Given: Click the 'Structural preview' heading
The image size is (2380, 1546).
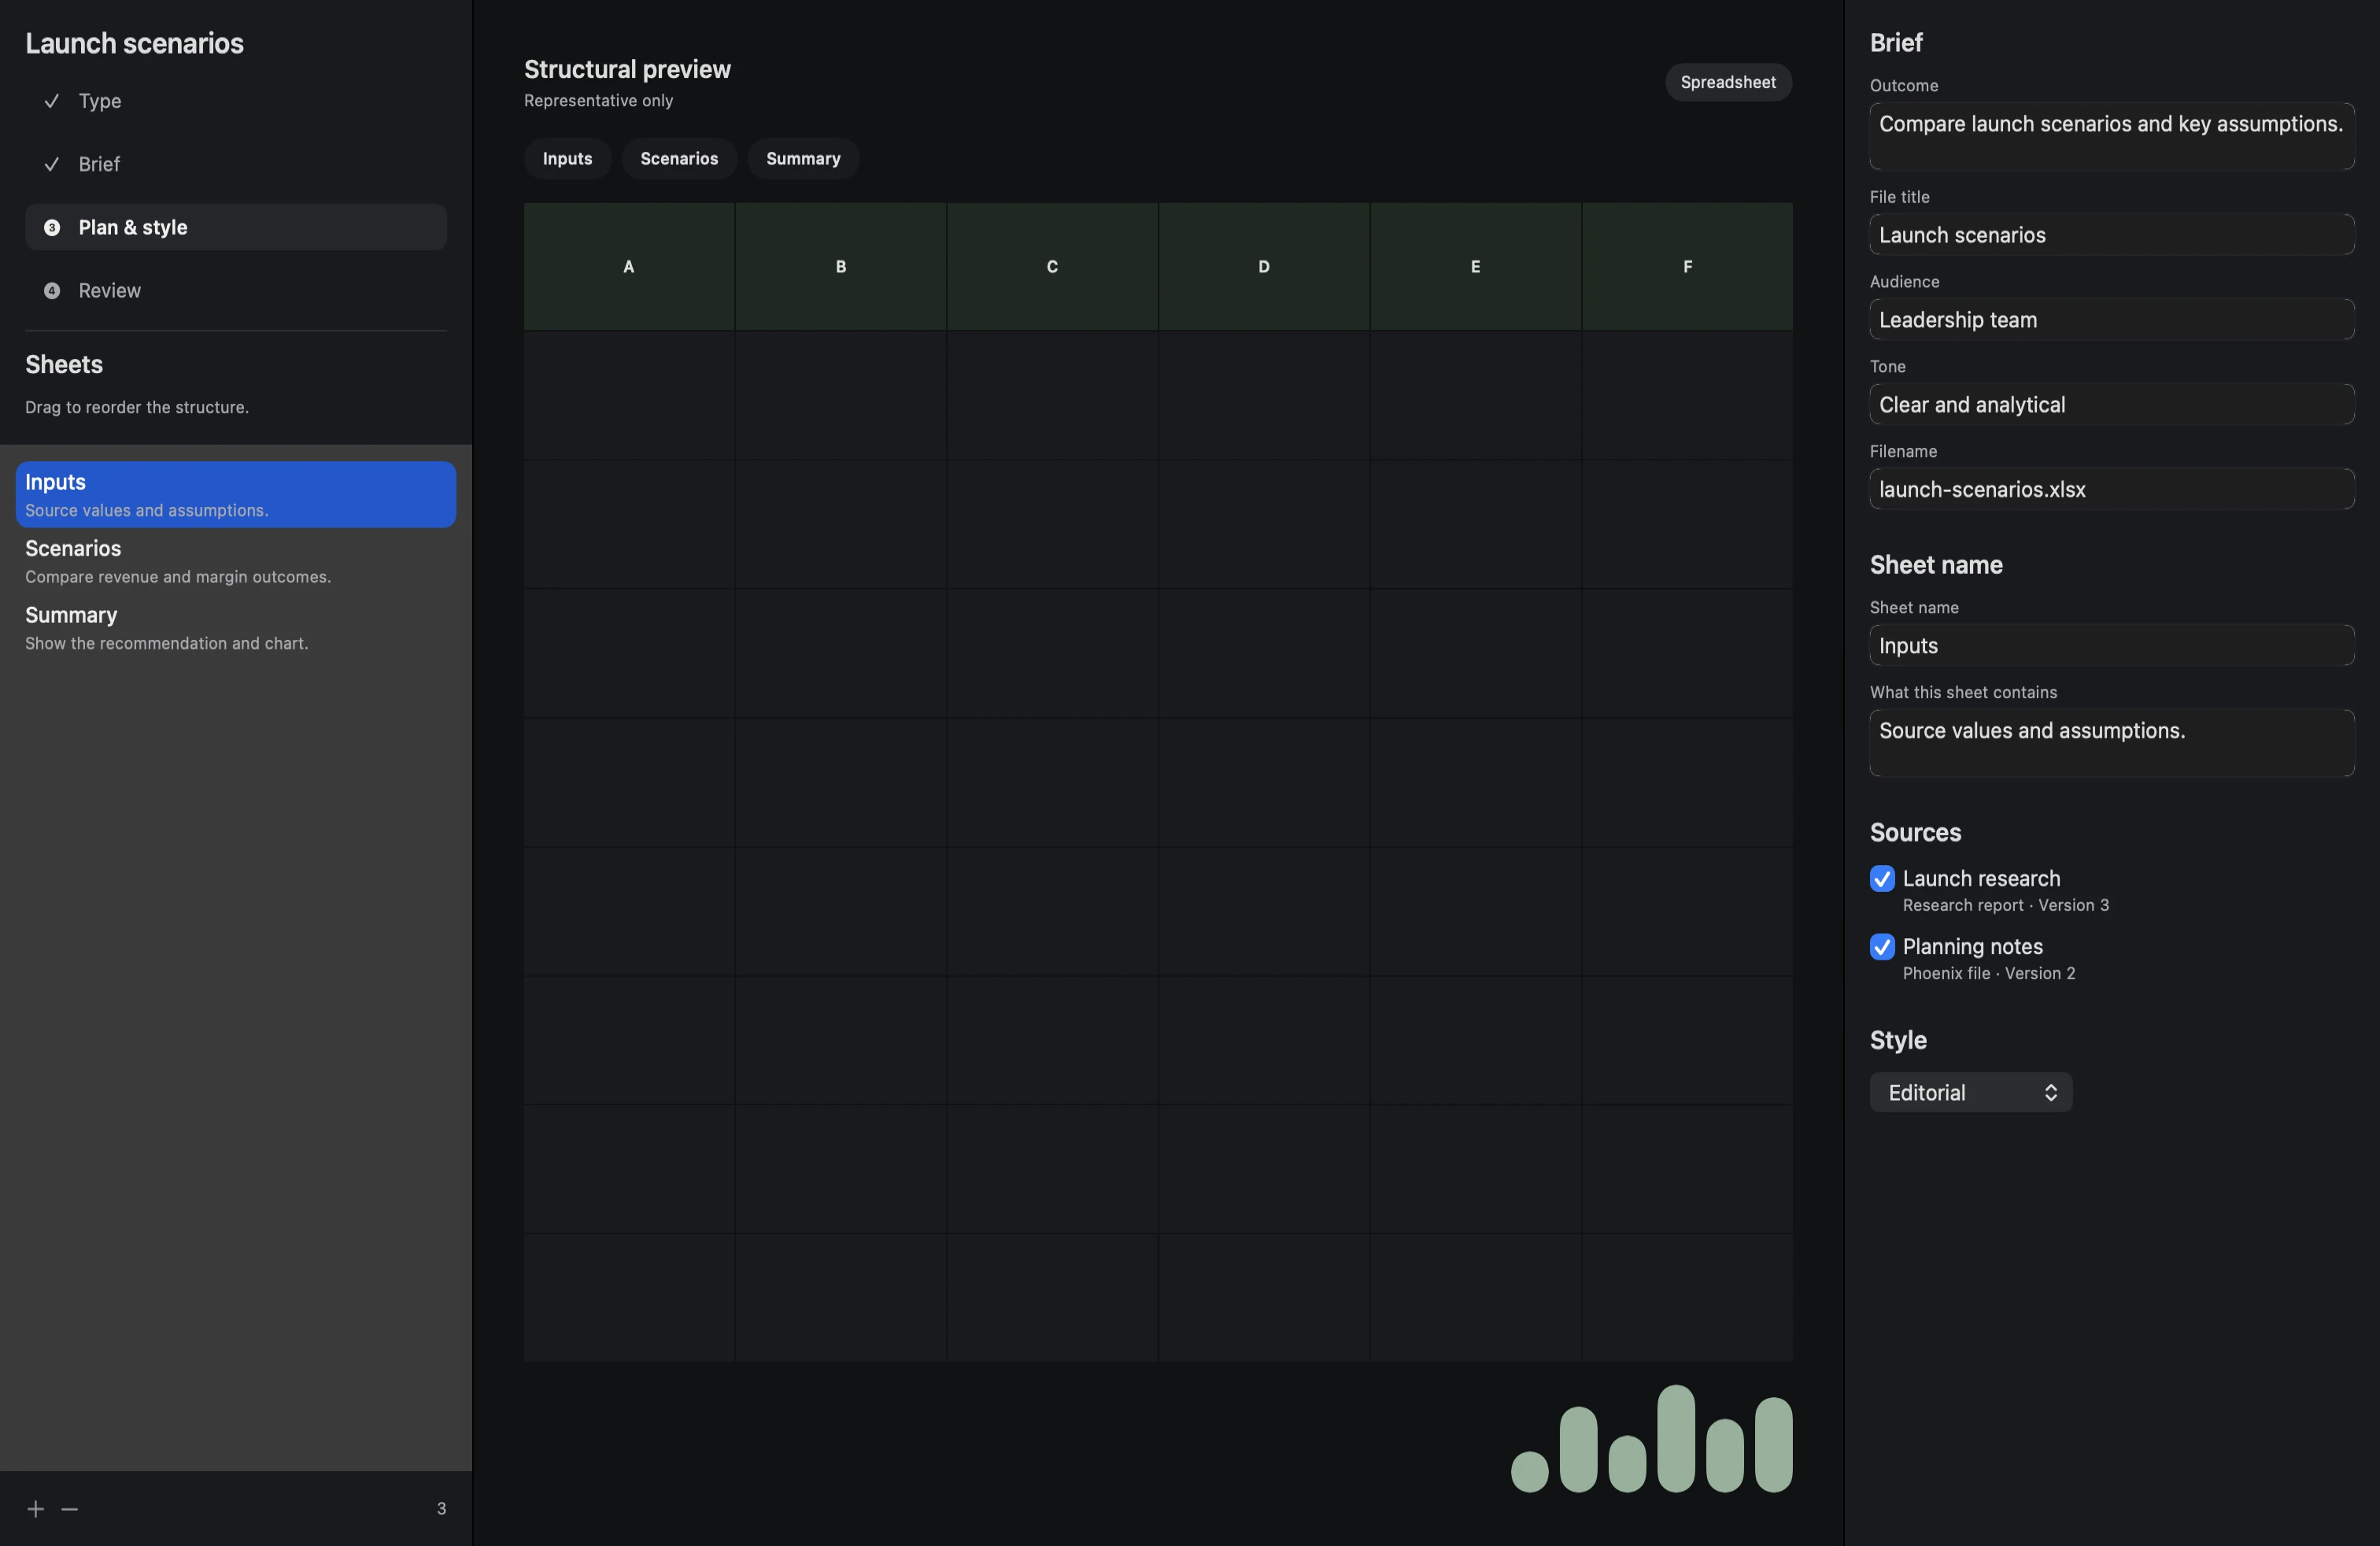Looking at the screenshot, I should [627, 69].
